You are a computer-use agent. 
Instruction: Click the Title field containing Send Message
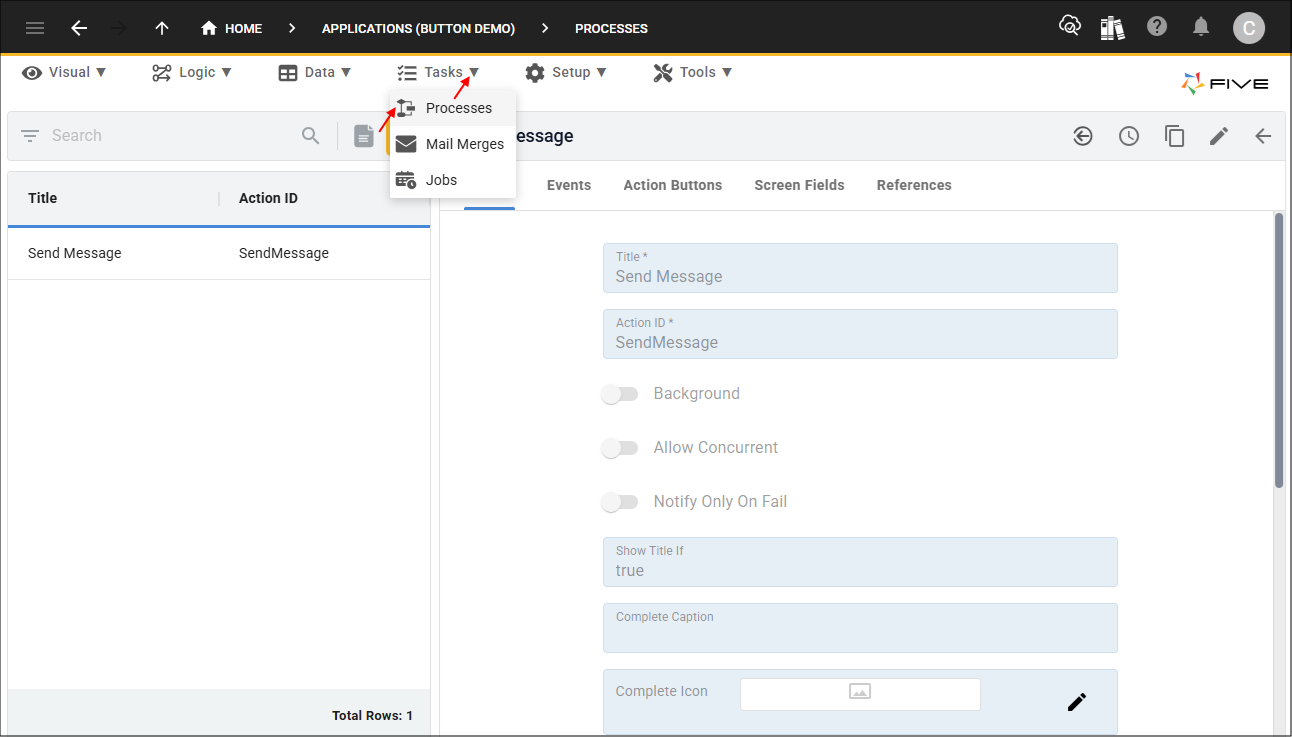click(860, 268)
